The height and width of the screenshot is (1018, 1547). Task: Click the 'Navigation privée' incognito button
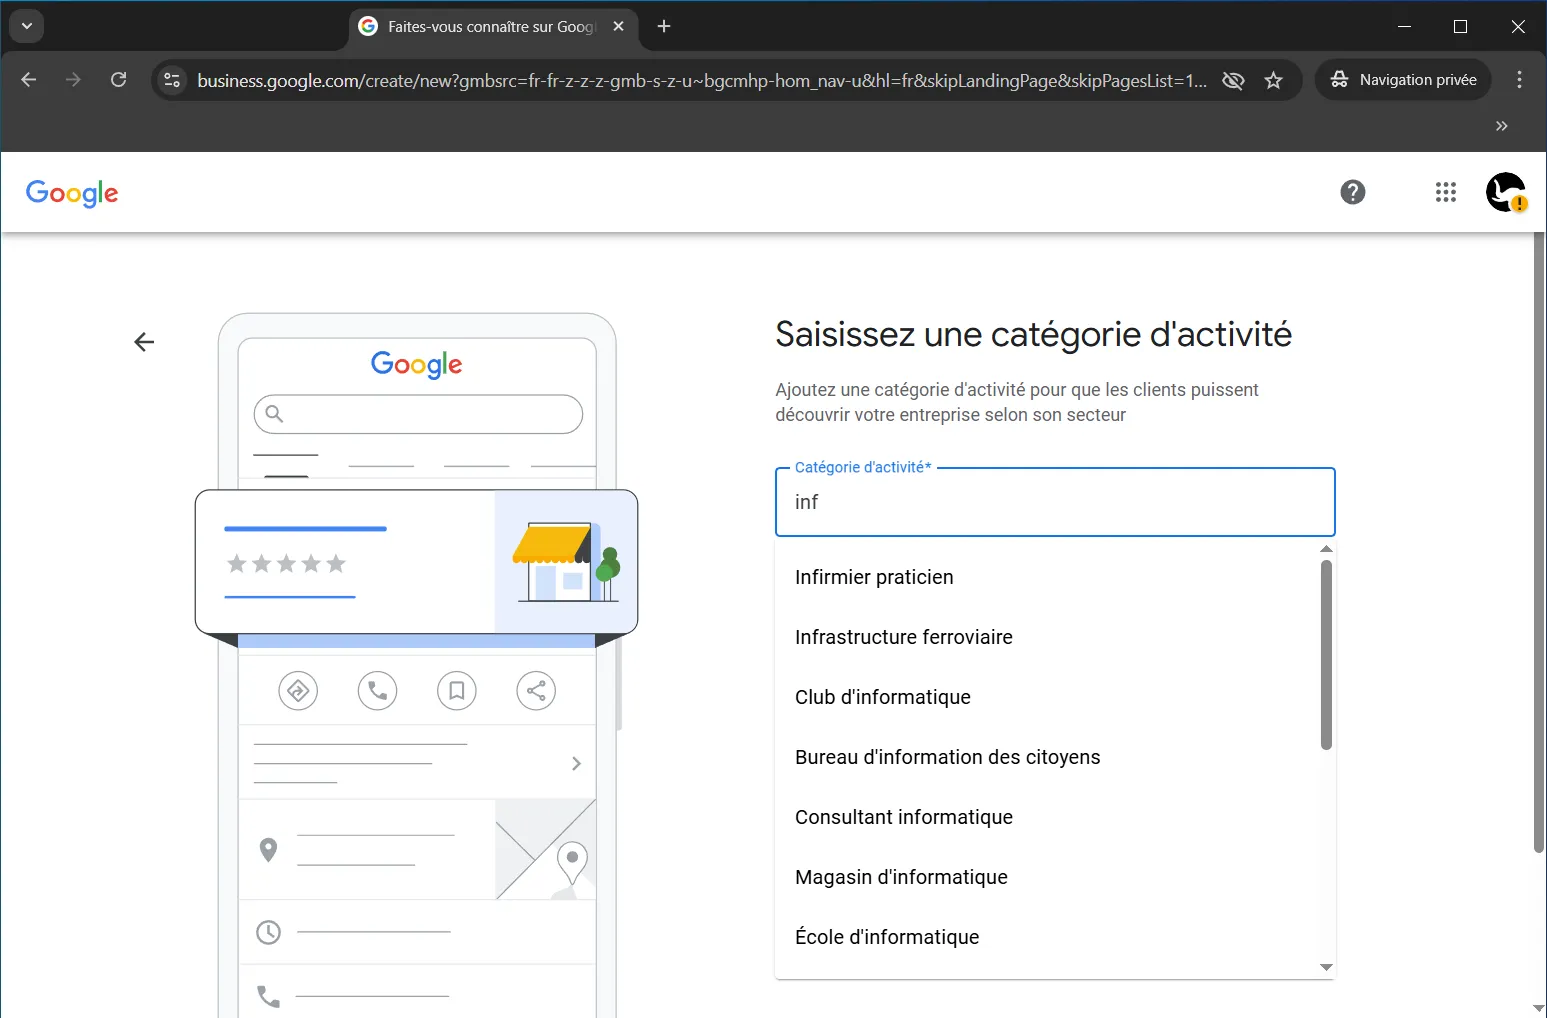point(1403,80)
